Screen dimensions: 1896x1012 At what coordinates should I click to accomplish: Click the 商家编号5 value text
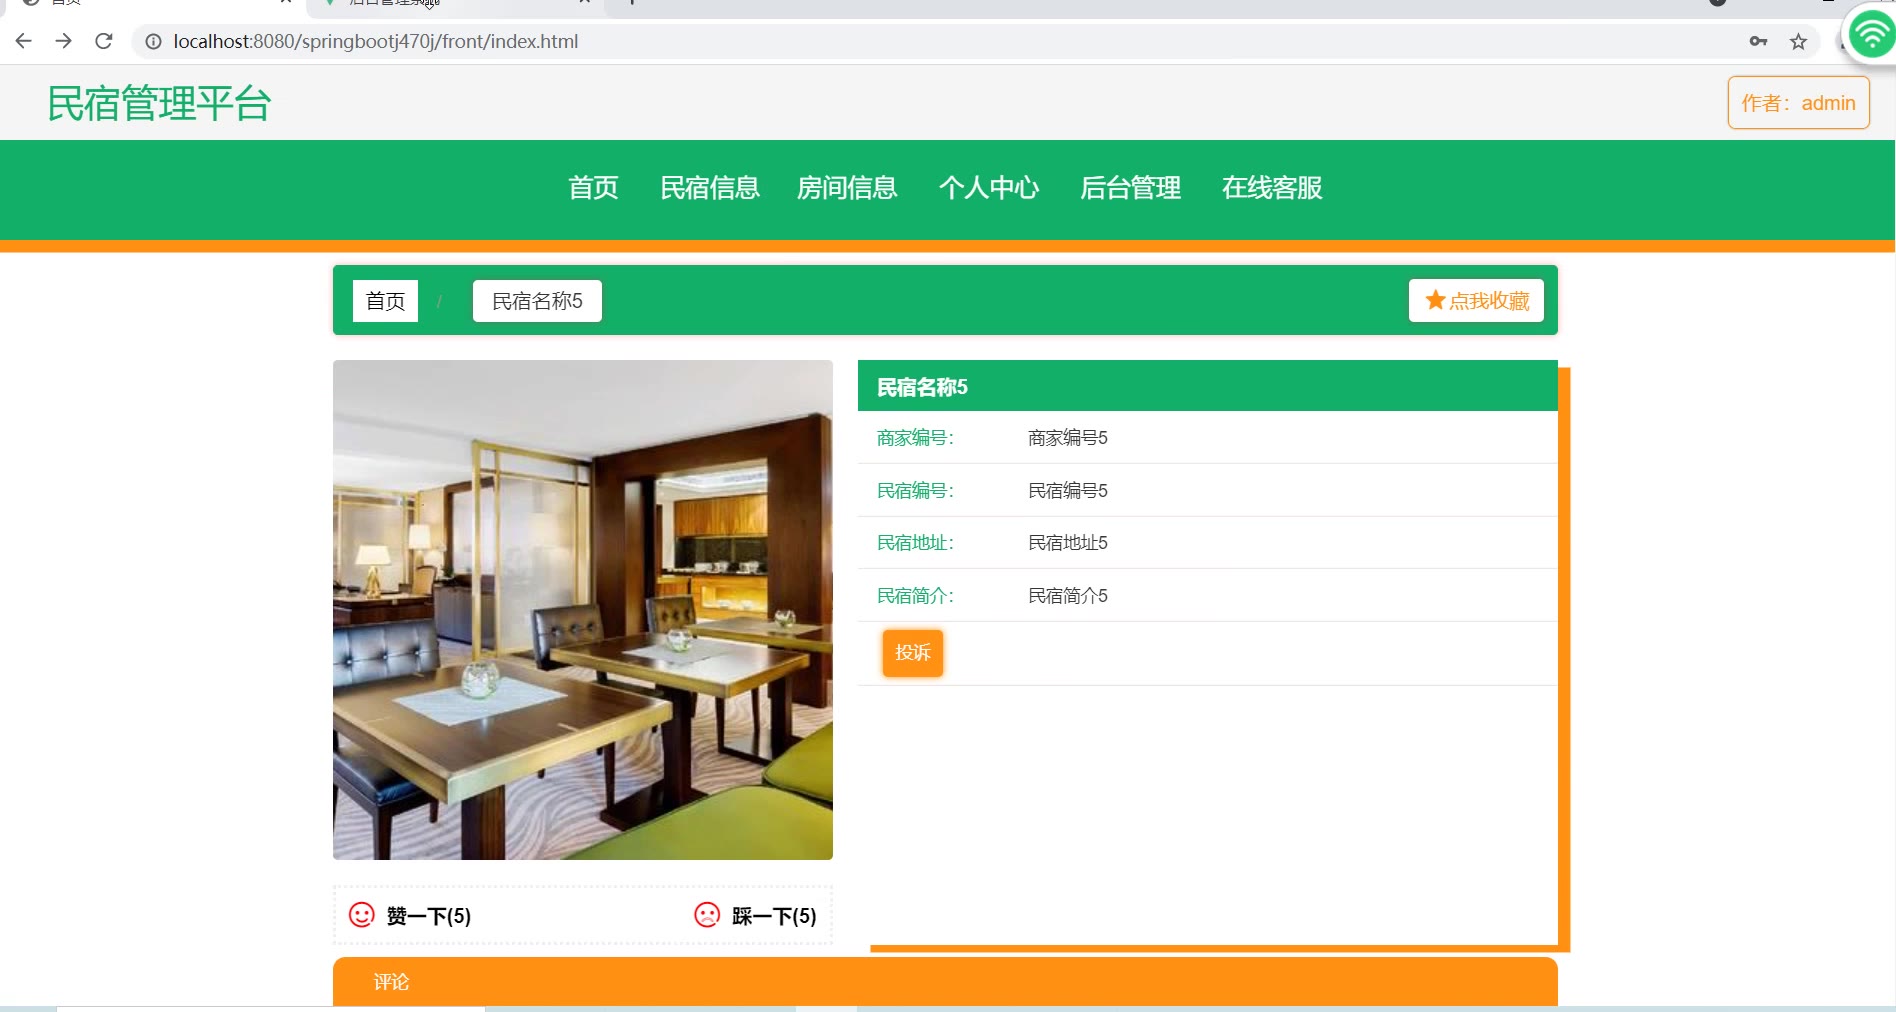click(x=1067, y=438)
